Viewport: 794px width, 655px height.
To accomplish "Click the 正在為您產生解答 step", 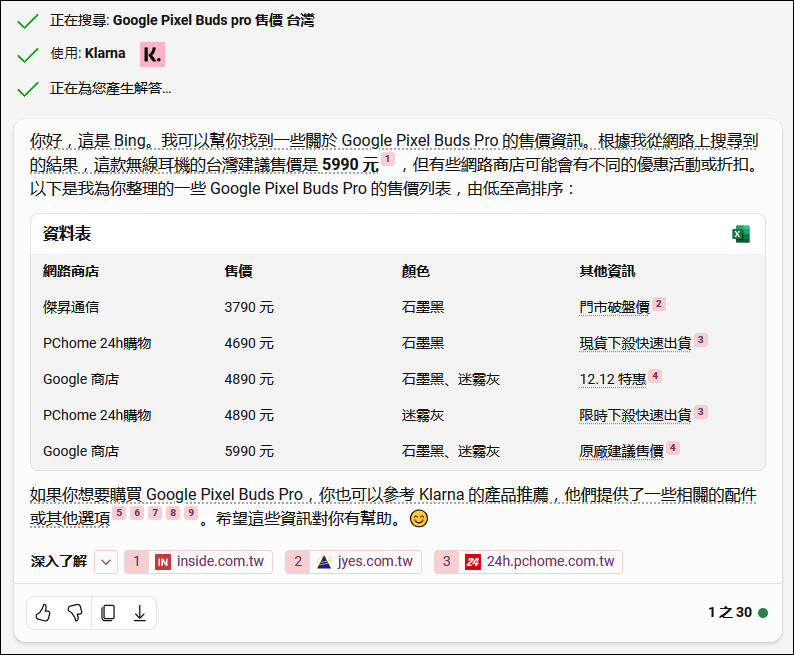I will pyautogui.click(x=110, y=88).
